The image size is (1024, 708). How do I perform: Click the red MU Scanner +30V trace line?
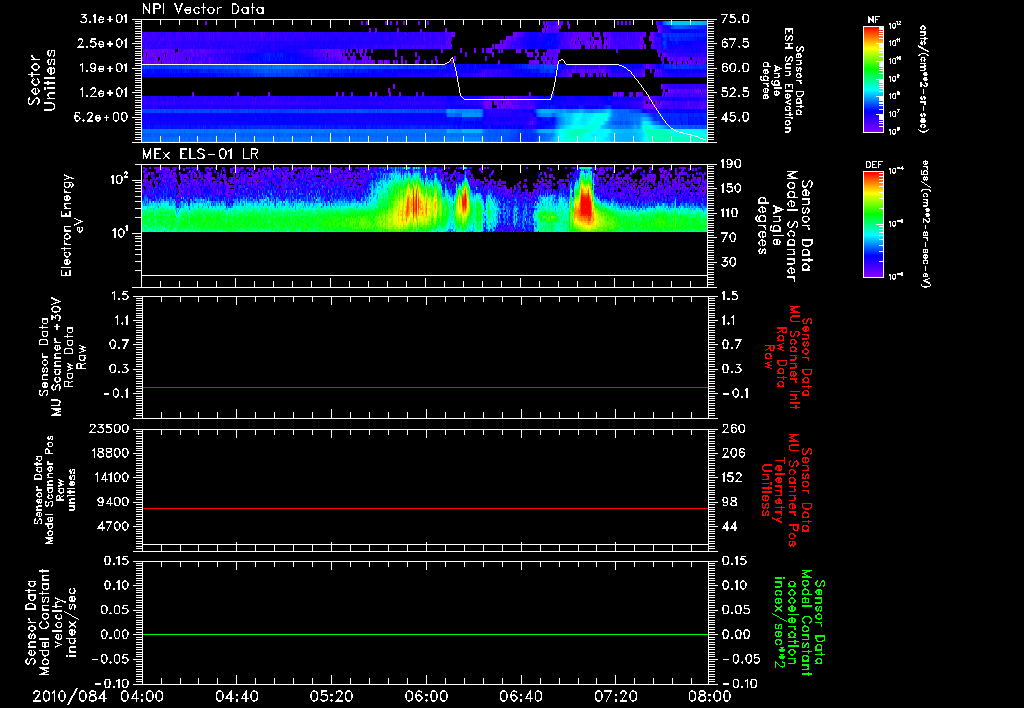[425, 387]
